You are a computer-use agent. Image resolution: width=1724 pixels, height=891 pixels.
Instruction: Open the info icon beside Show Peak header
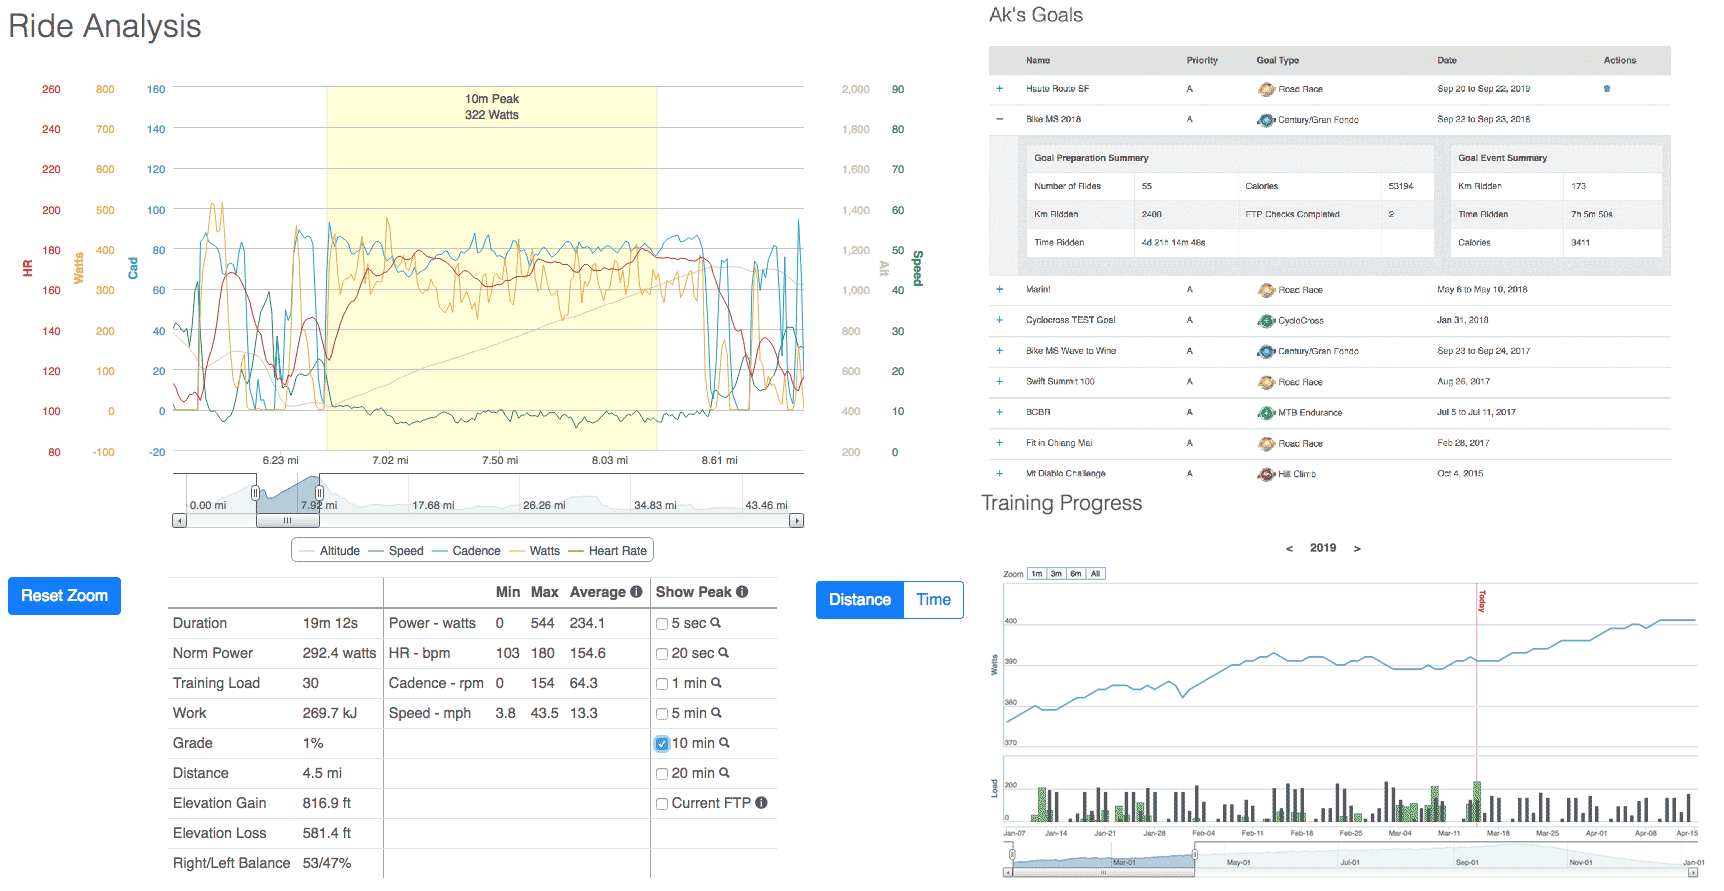pyautogui.click(x=742, y=592)
